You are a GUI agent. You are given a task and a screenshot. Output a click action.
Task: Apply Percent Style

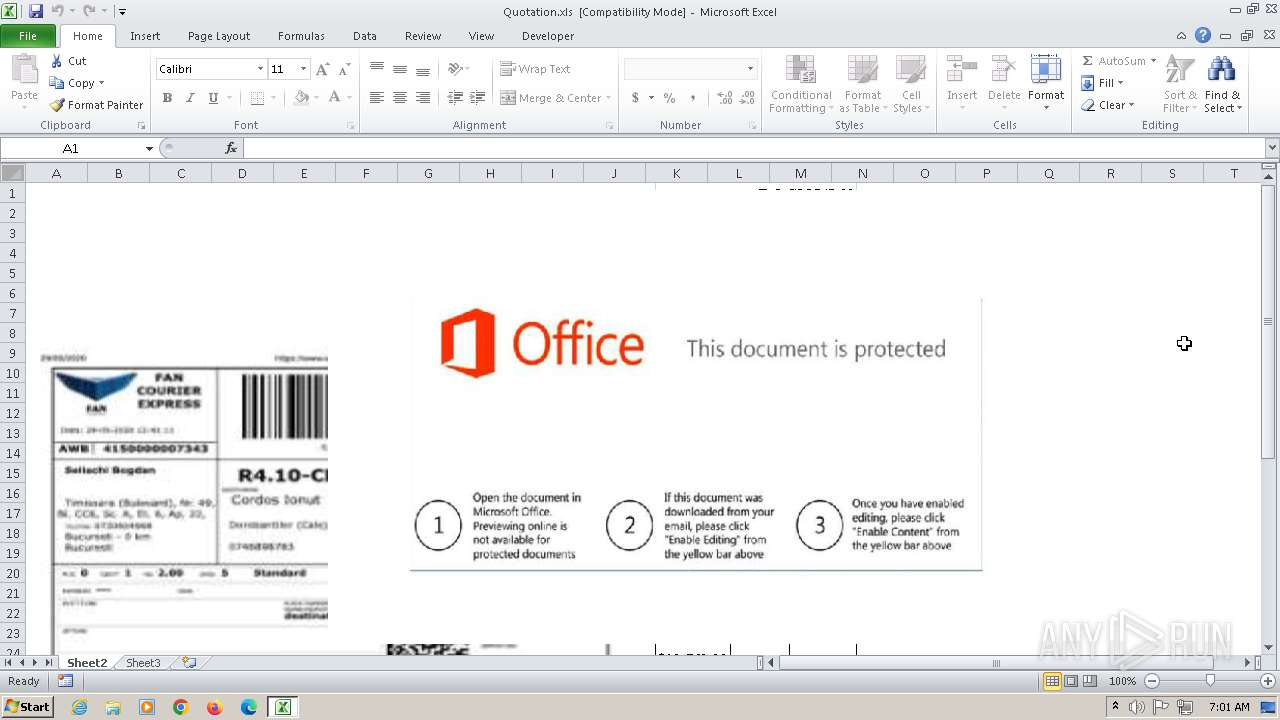(x=669, y=98)
